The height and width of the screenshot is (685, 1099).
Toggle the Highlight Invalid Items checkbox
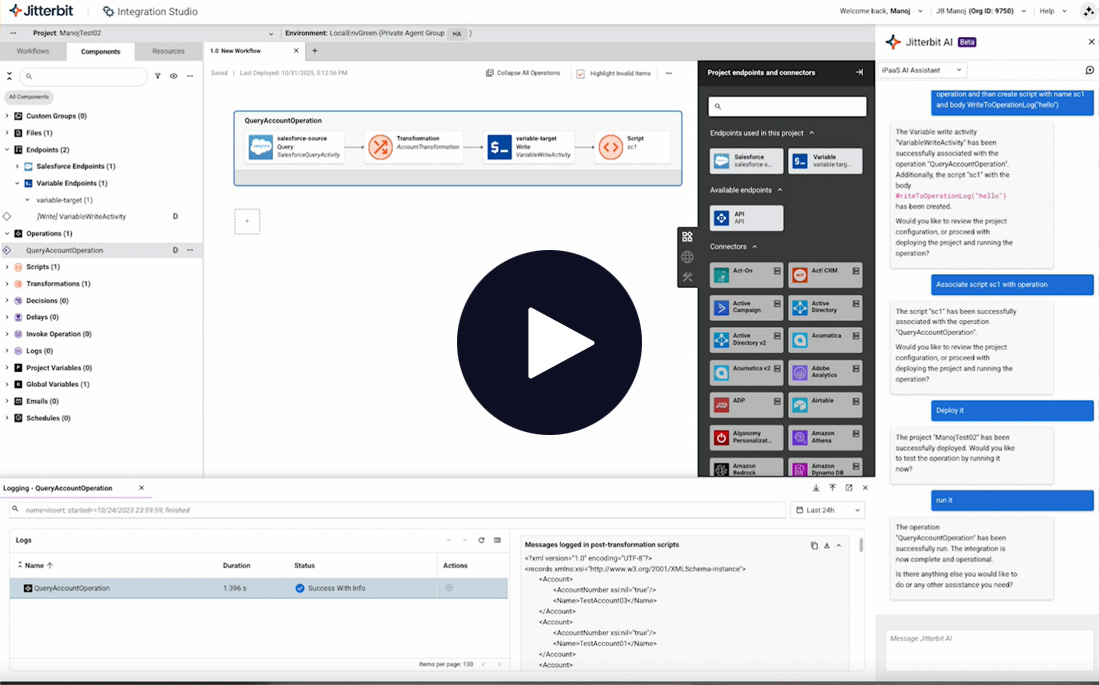coord(581,73)
